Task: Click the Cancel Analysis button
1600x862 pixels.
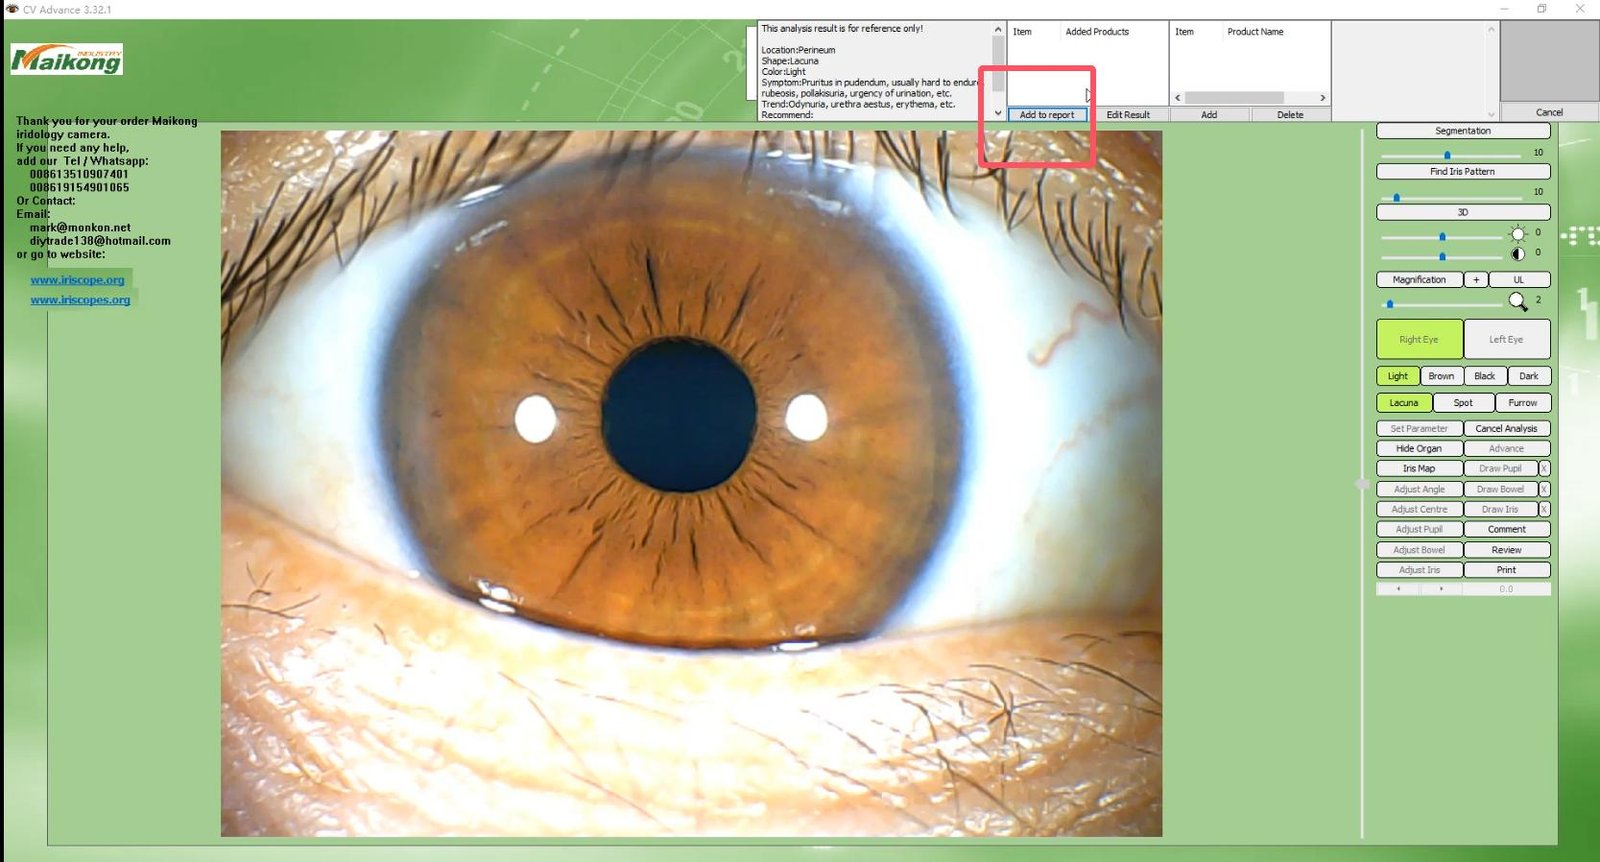Action: tap(1507, 429)
